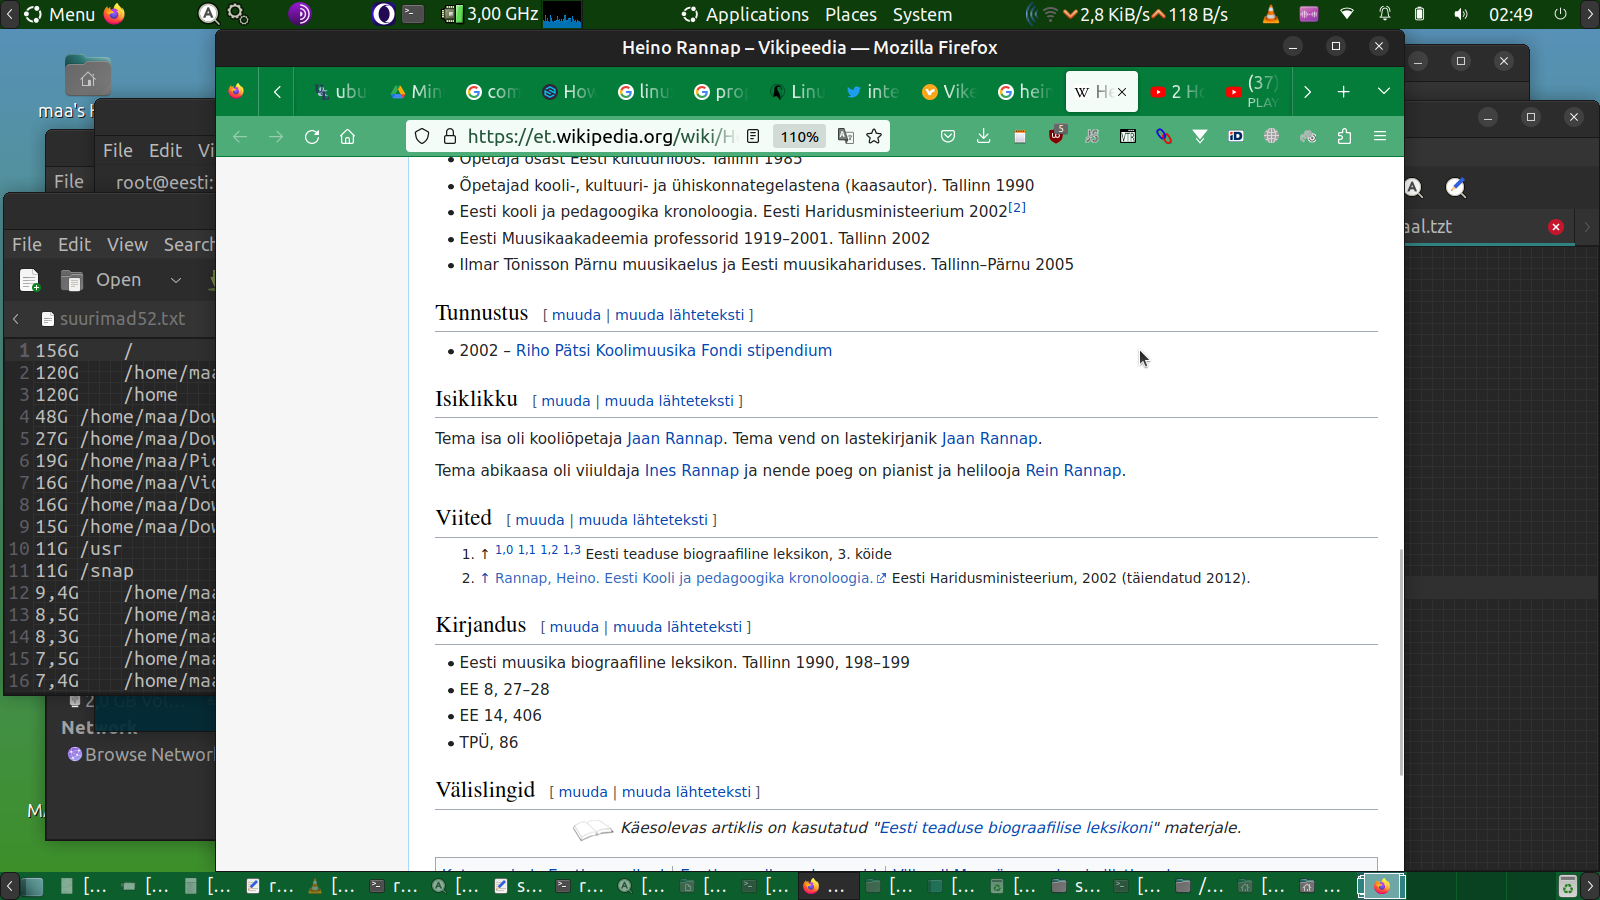Click the translate page icon in the address bar
1600x900 pixels.
846,136
